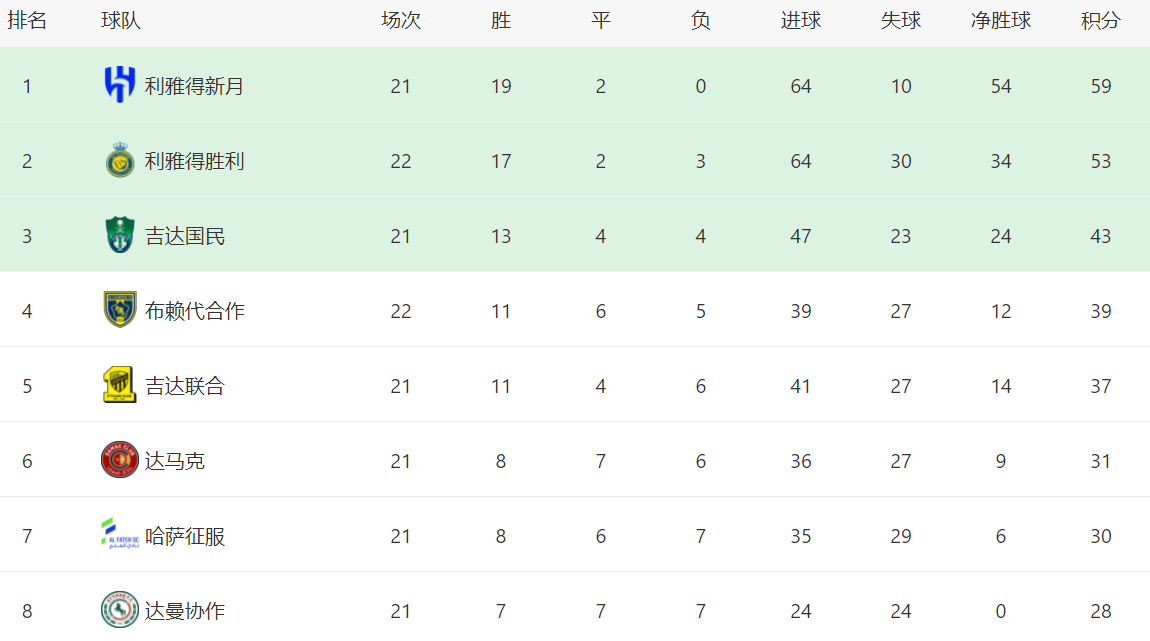The height and width of the screenshot is (641, 1150).
Task: Click the 净胜球 column header
Action: coord(1000,21)
